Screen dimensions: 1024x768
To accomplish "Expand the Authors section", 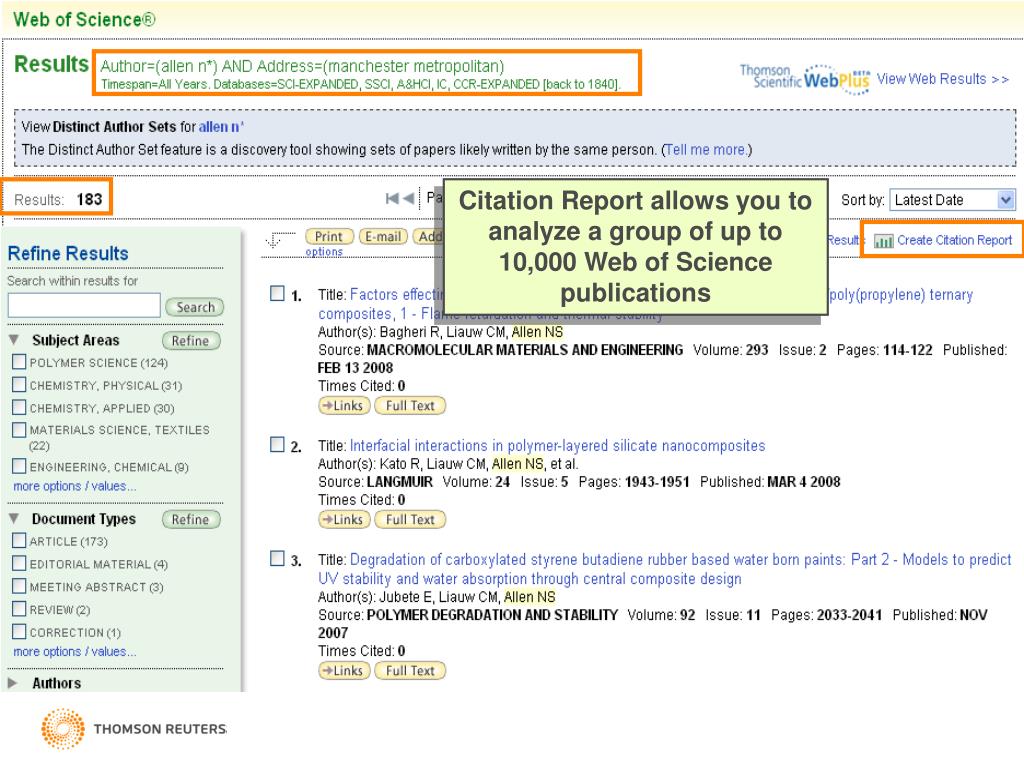I will coord(13,683).
